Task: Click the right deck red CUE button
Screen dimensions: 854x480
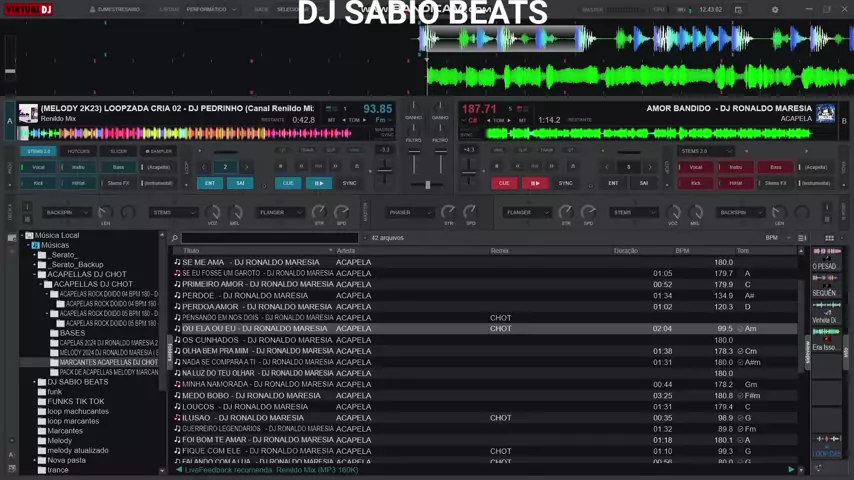Action: (x=504, y=183)
